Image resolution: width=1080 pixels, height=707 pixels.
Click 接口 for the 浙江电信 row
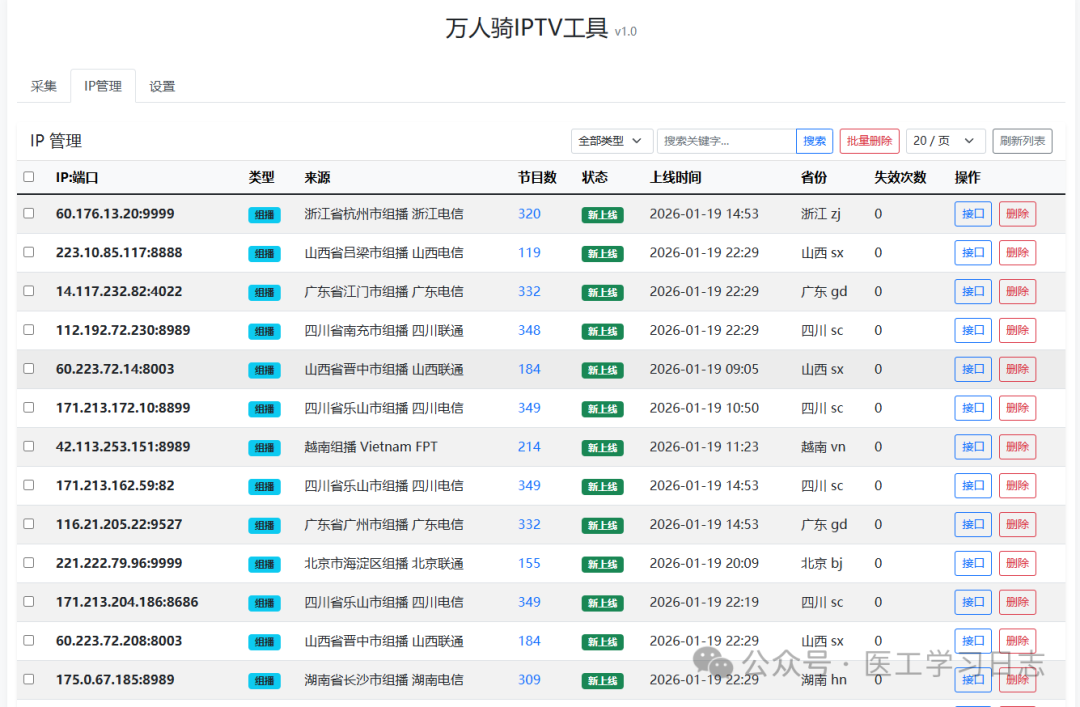pos(972,214)
